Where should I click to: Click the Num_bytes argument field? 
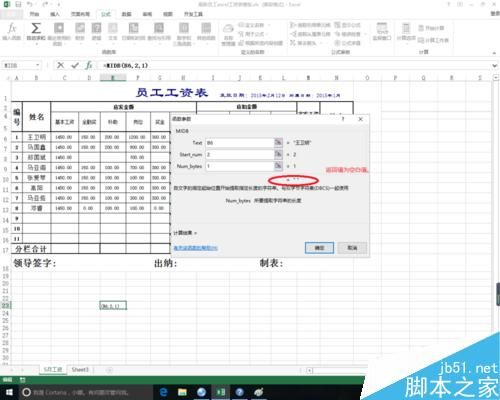point(240,166)
